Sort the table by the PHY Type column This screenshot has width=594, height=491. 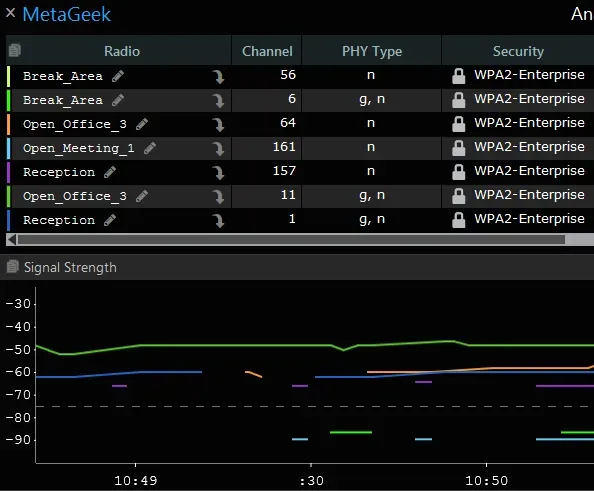pyautogui.click(x=372, y=51)
